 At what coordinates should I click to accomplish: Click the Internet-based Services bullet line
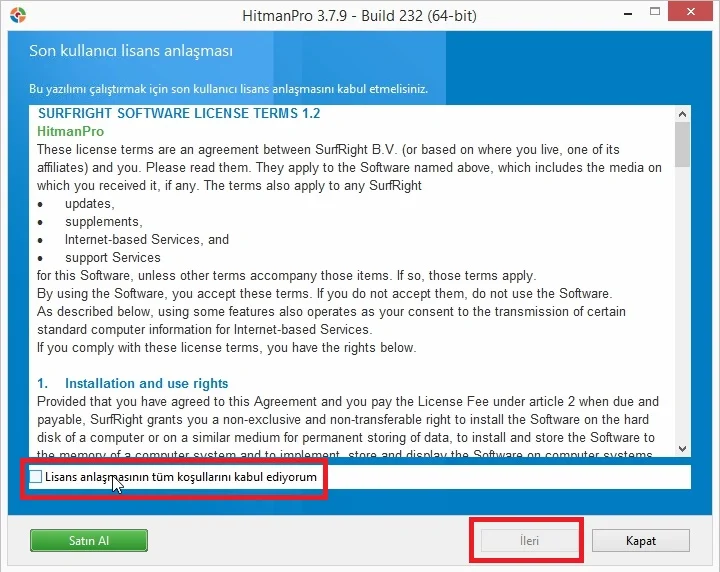tap(147, 239)
